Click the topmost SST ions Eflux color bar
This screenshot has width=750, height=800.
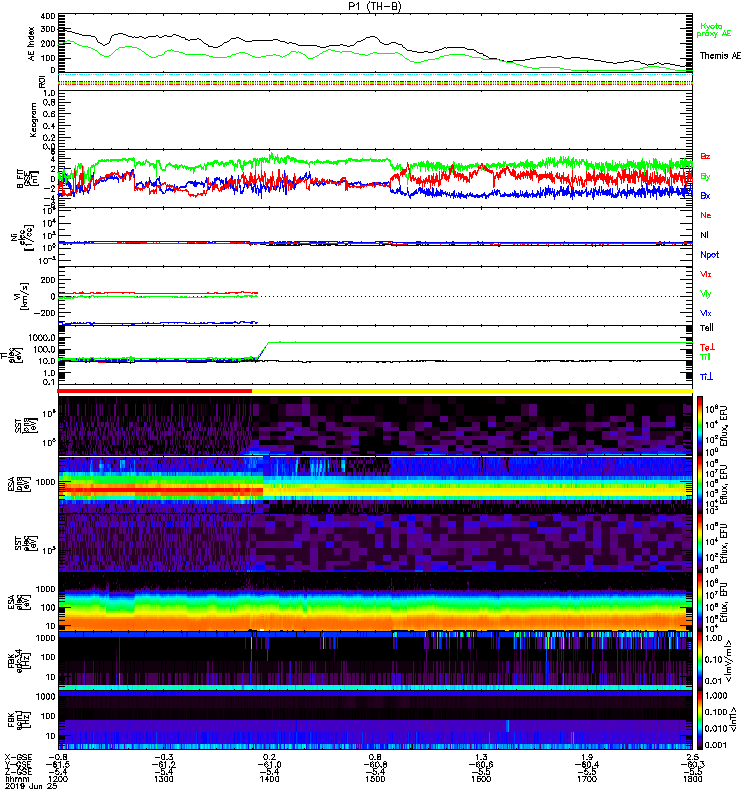click(x=699, y=426)
